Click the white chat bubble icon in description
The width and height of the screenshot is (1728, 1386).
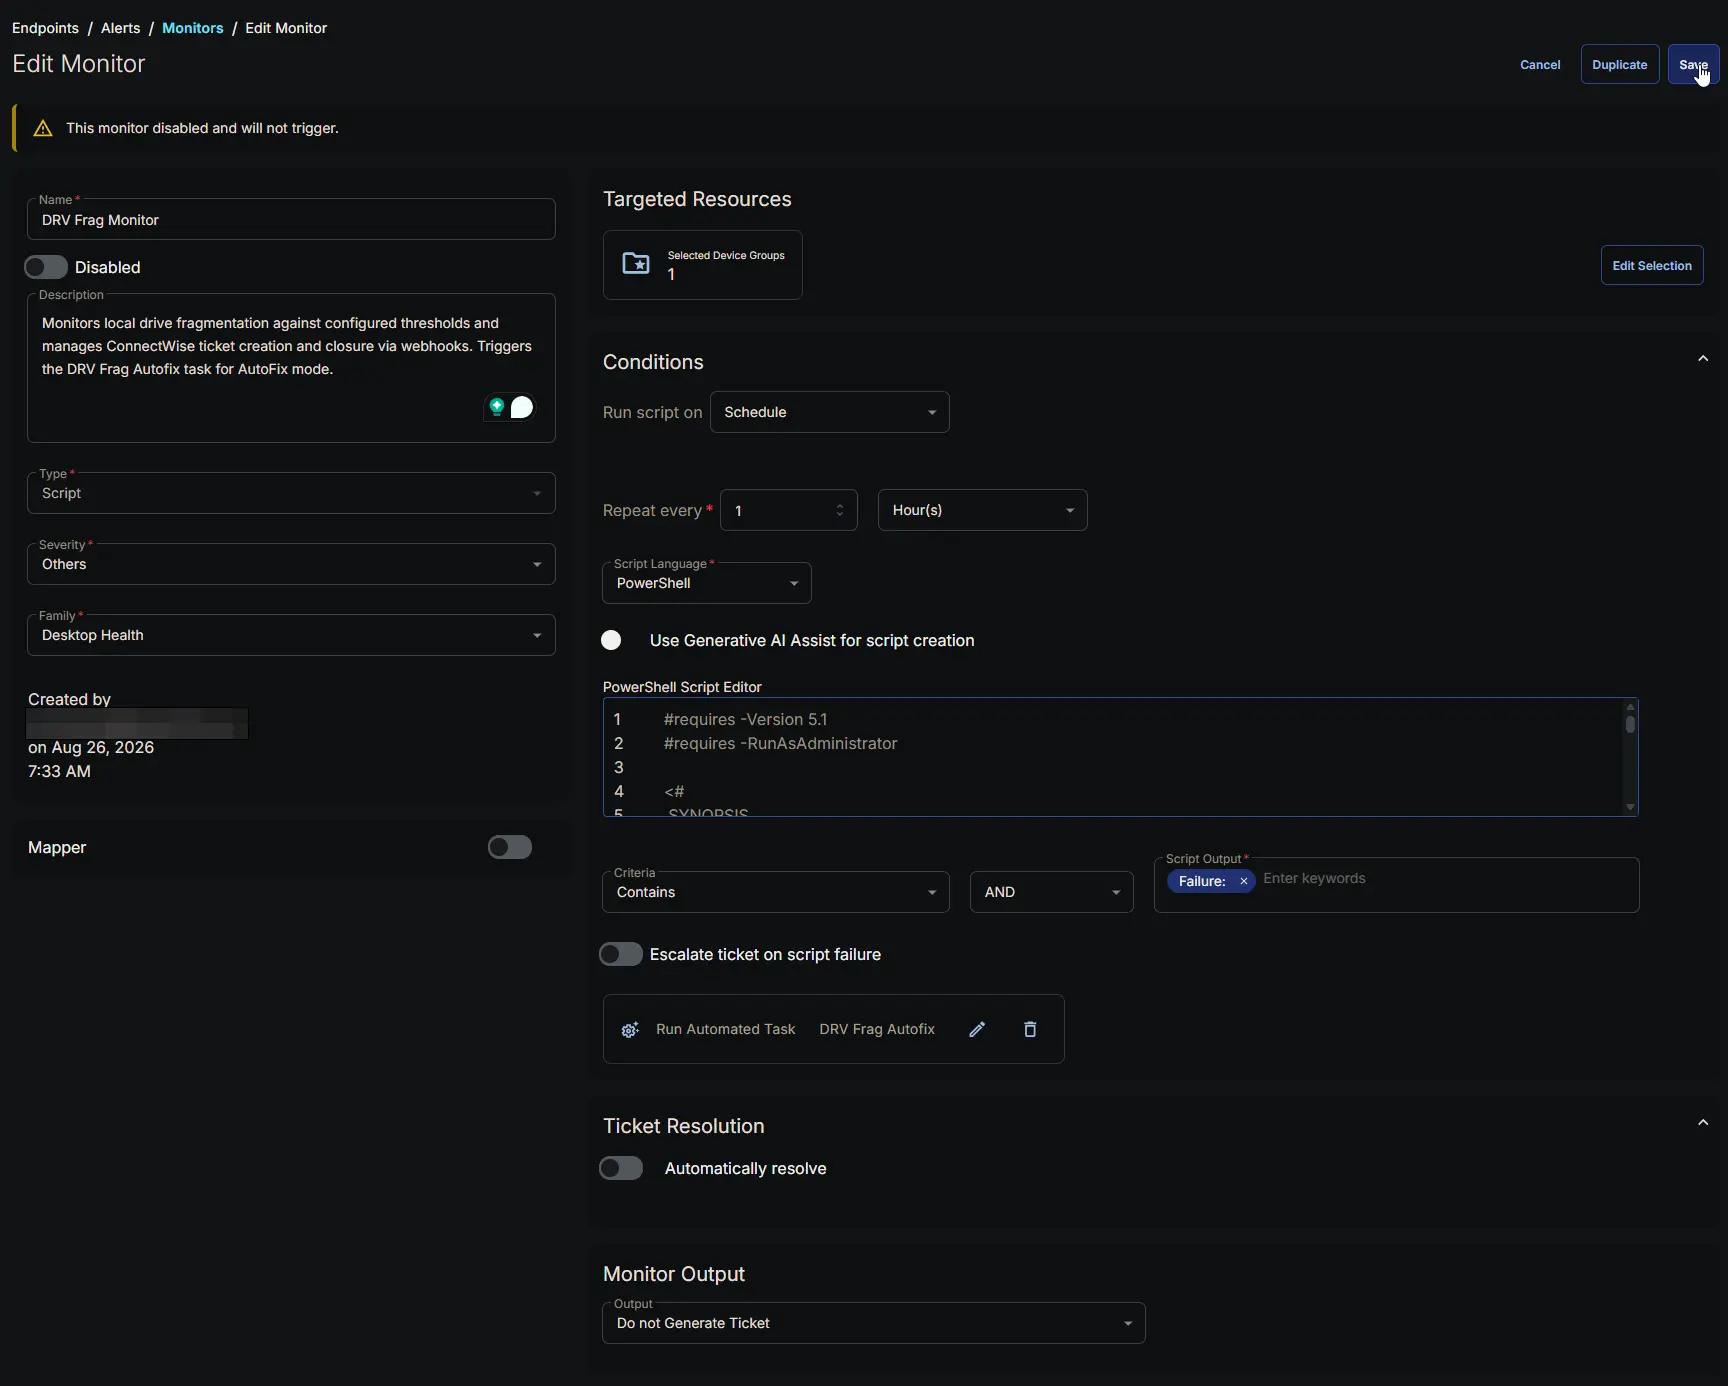522,407
